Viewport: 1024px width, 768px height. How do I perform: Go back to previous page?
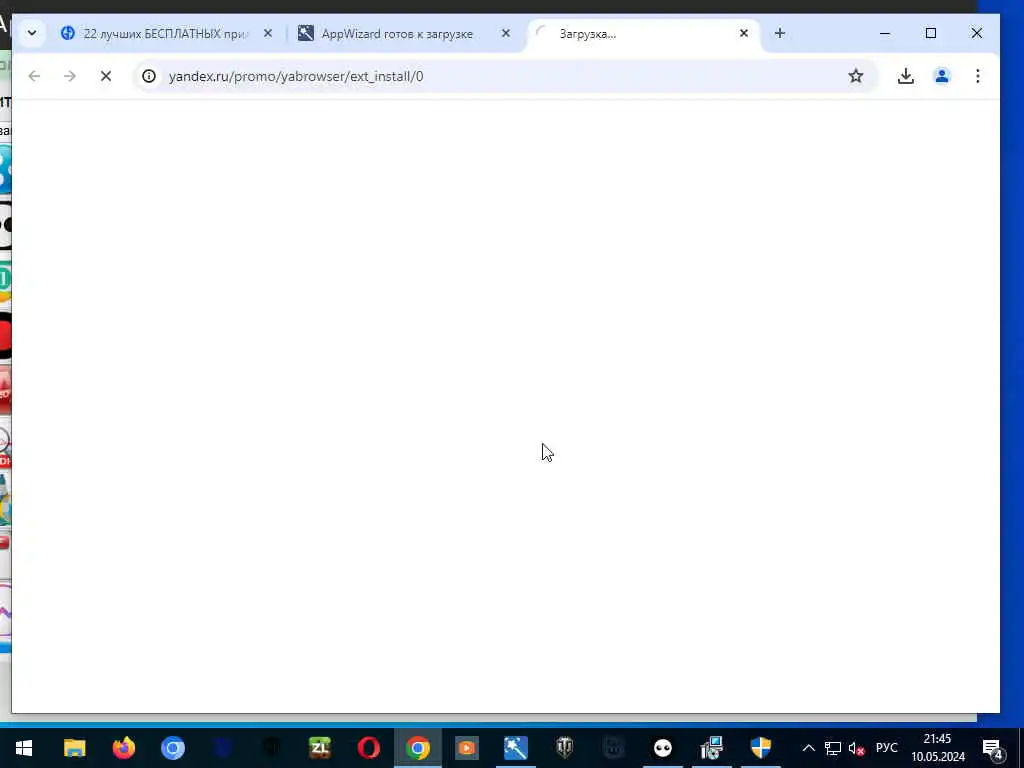[35, 76]
